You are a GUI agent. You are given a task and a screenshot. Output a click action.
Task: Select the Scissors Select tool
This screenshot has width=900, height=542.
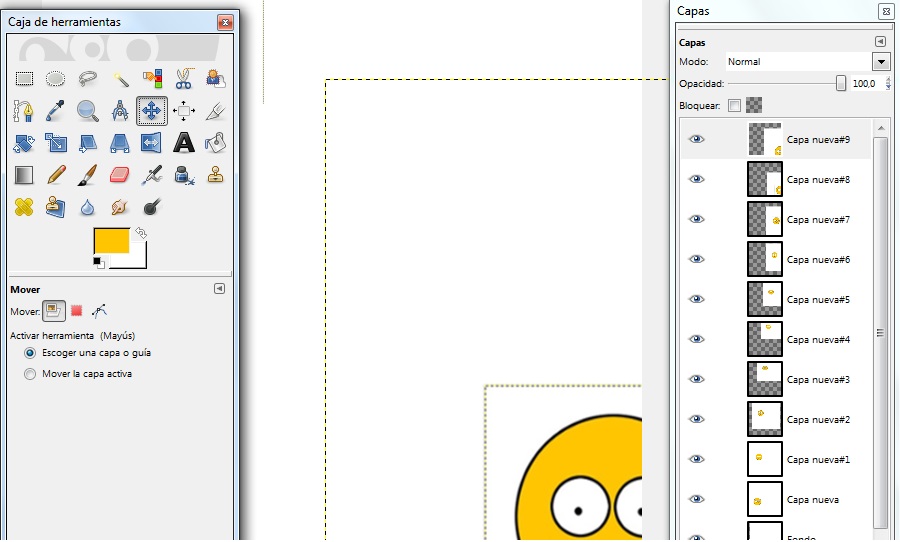point(184,79)
